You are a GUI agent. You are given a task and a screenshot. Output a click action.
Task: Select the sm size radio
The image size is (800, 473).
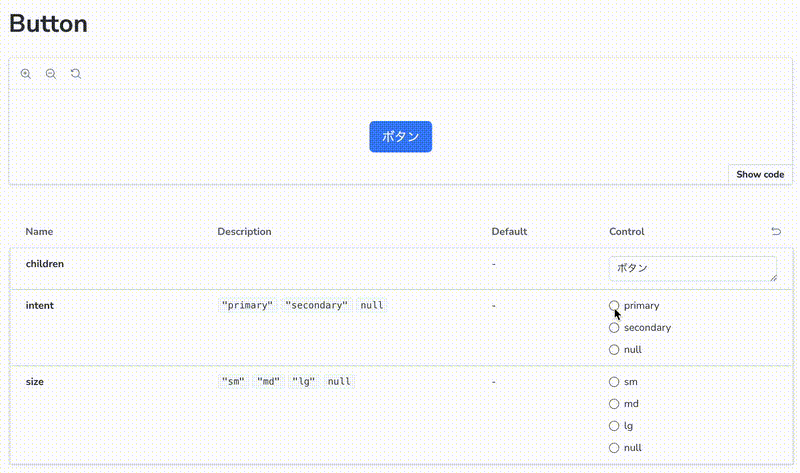tap(614, 382)
